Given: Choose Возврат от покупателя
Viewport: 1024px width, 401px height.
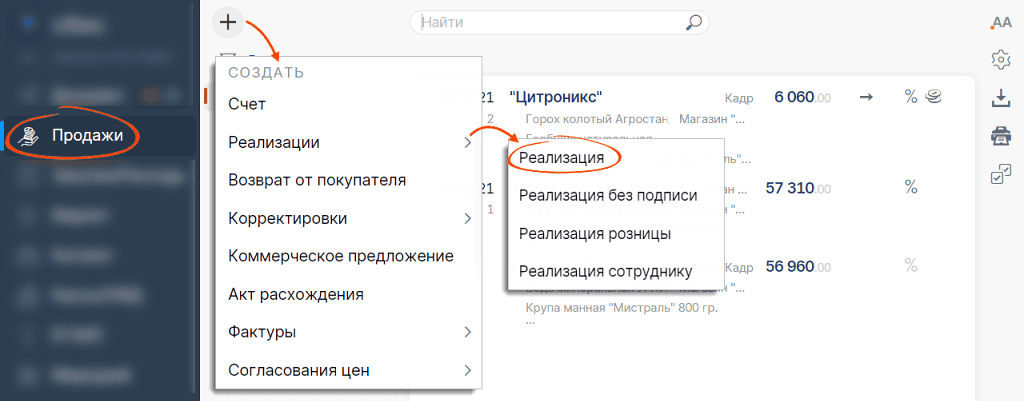Looking at the screenshot, I should [317, 180].
